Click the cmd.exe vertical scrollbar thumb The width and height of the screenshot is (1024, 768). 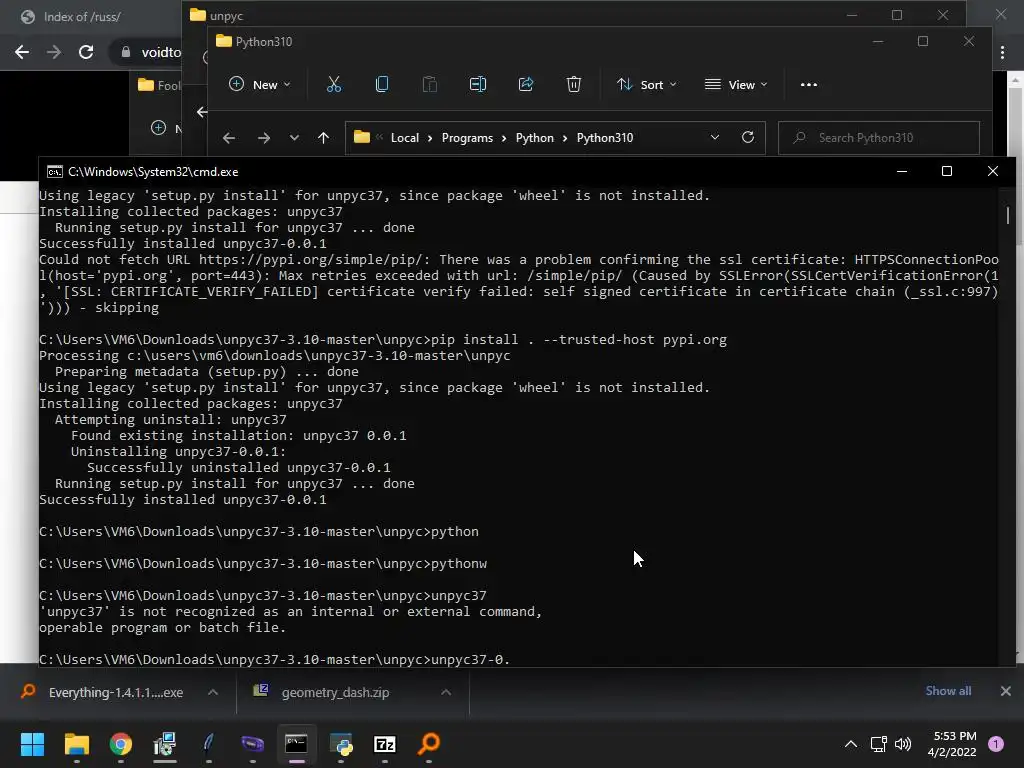[1008, 215]
